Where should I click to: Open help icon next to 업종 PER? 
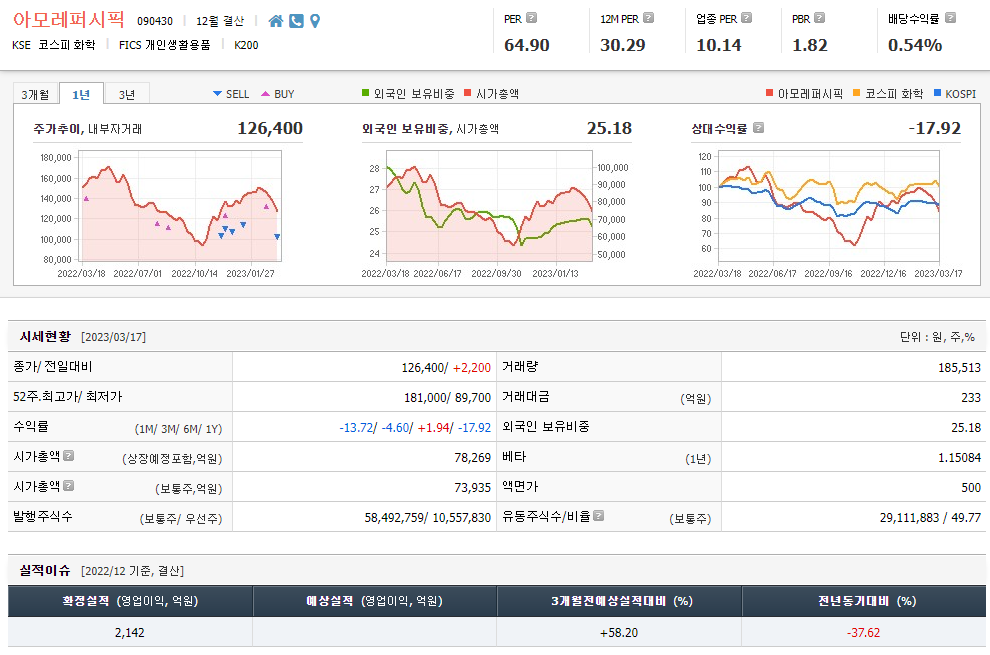coord(746,18)
